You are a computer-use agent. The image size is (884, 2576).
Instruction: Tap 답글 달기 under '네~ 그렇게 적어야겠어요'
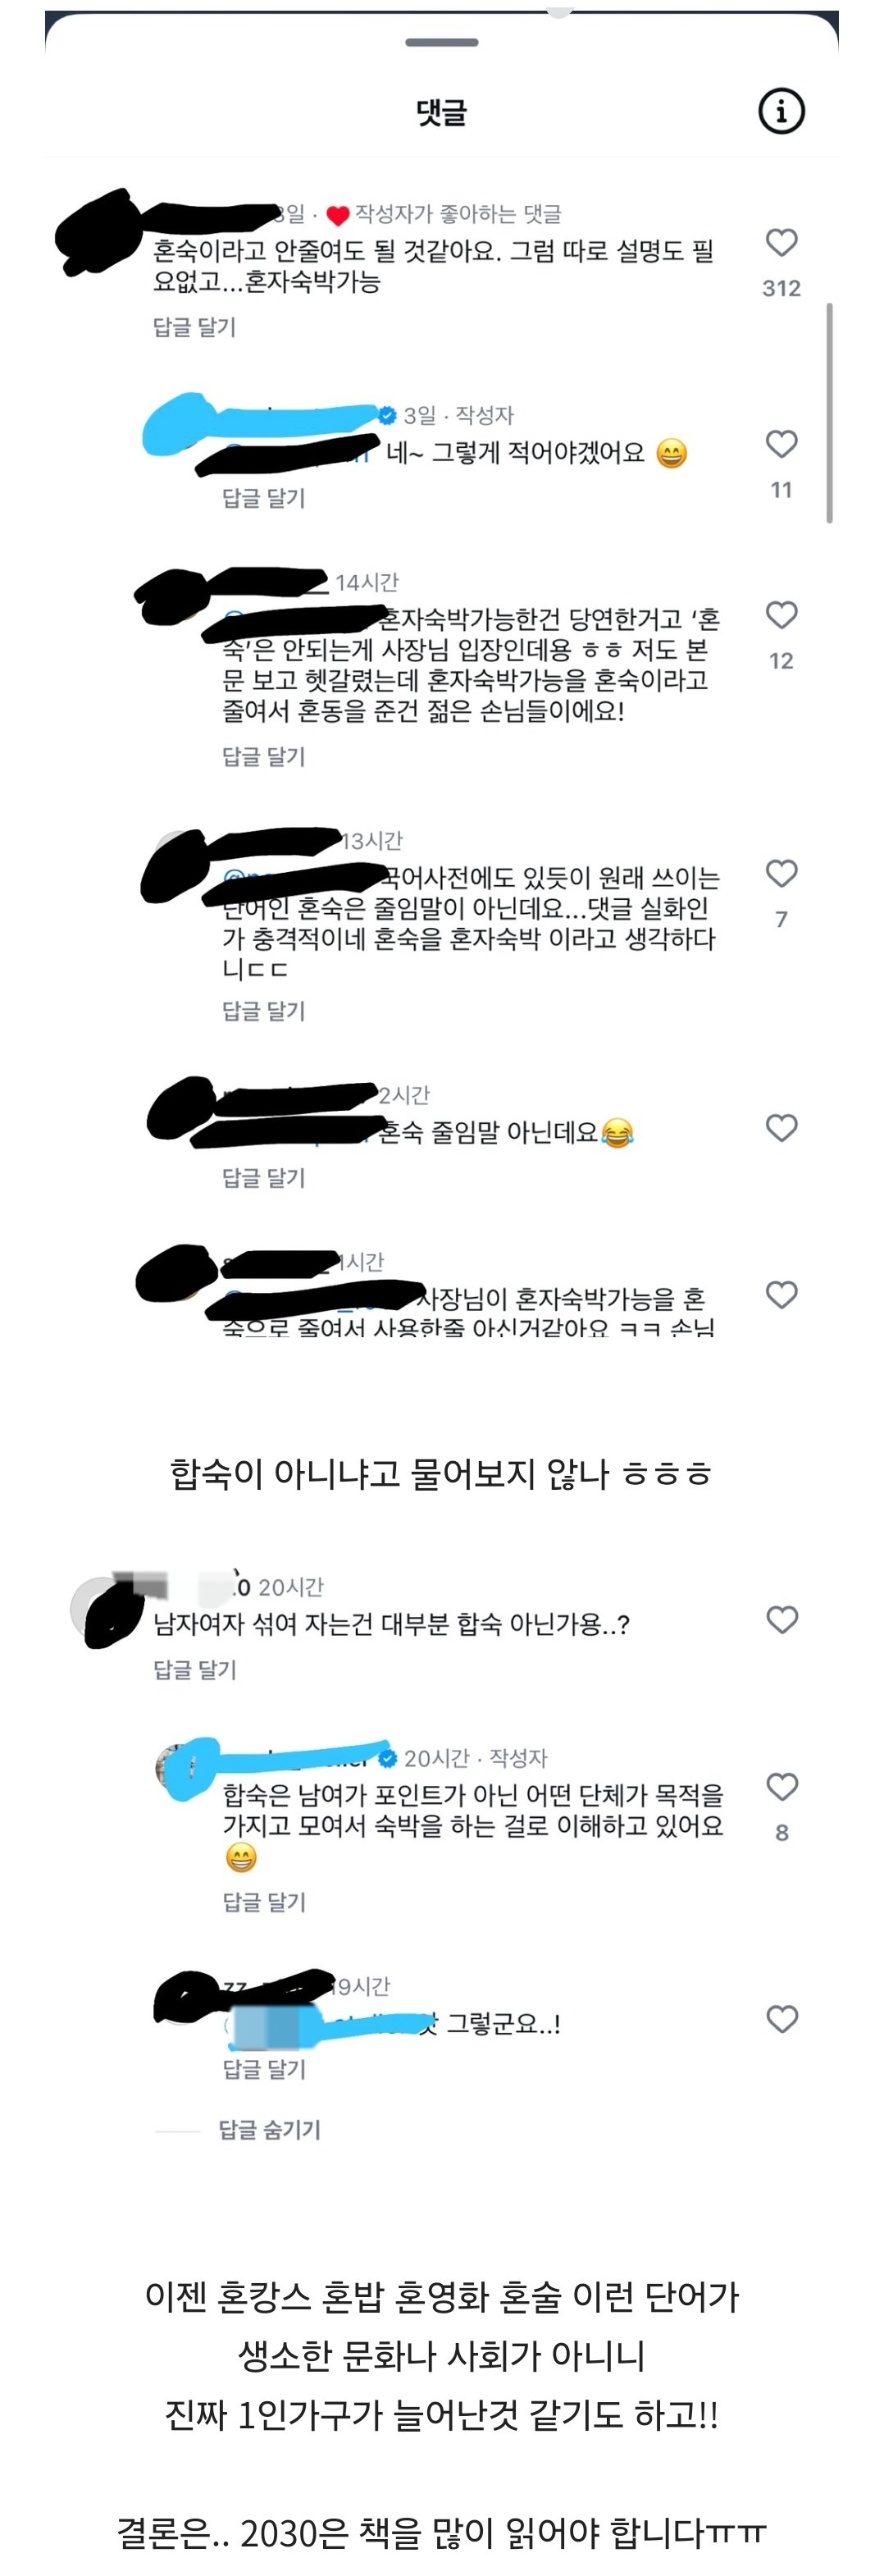click(x=263, y=498)
